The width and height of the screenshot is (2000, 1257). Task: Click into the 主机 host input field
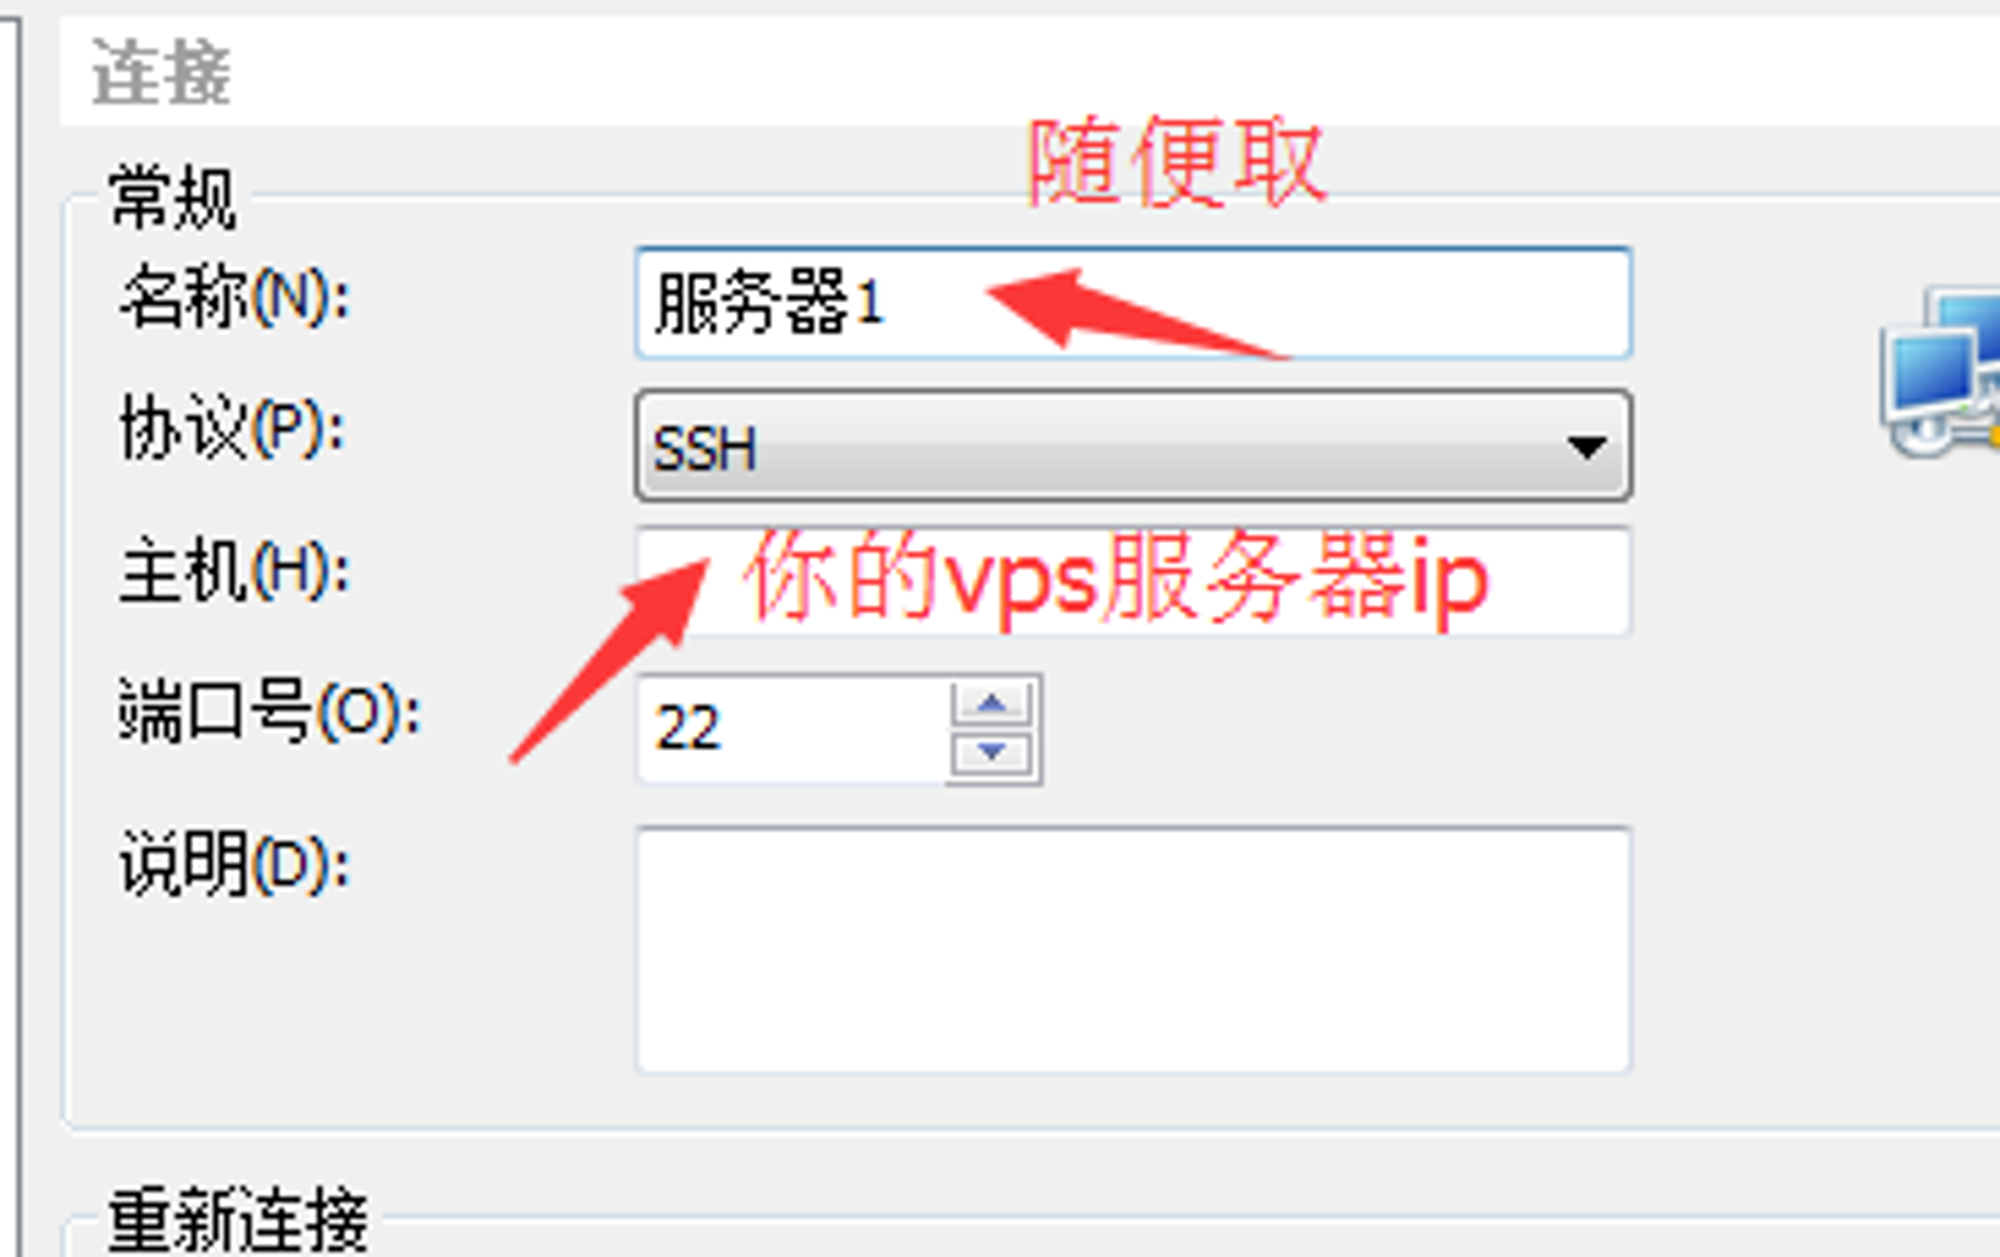click(x=1133, y=580)
